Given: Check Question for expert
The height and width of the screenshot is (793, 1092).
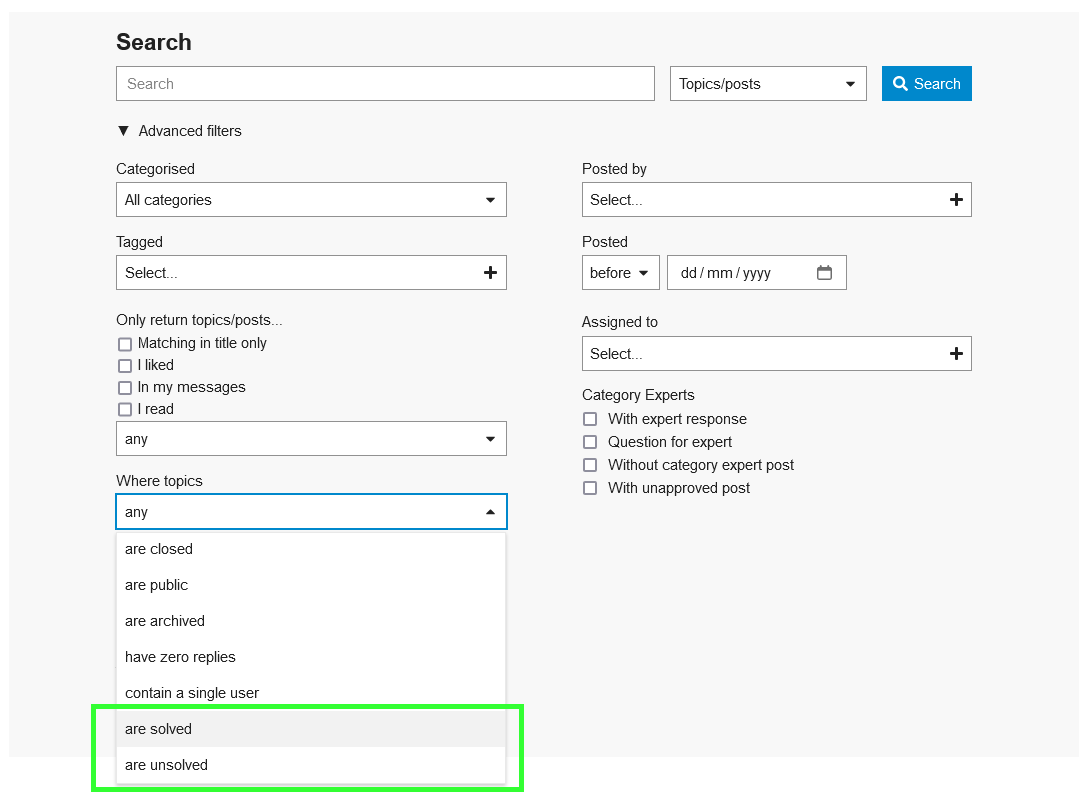Looking at the screenshot, I should tap(590, 442).
